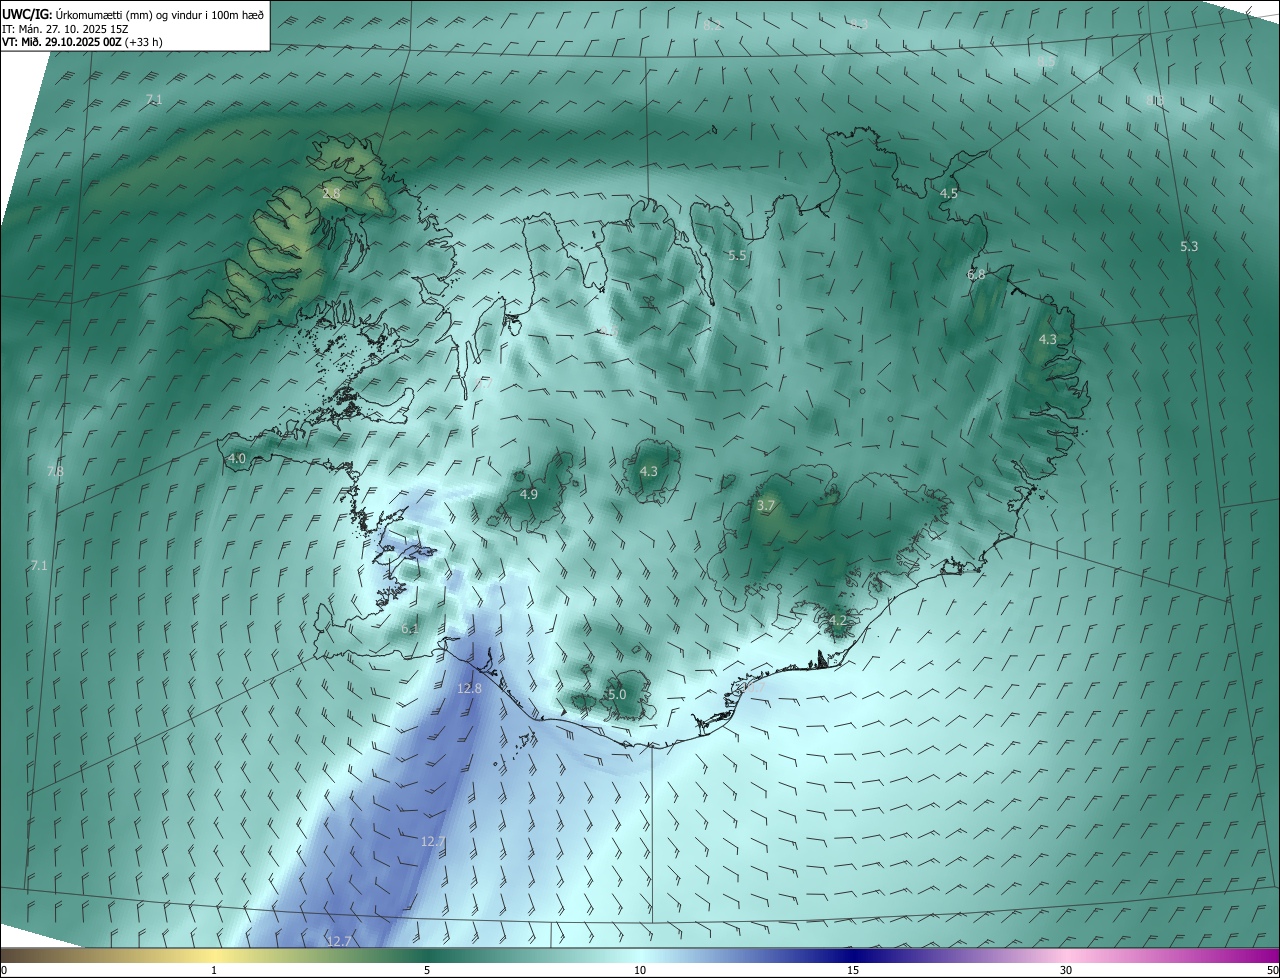Screen dimensions: 1280x978
Task: Click the 6.8 value label in east Iceland
Action: click(976, 274)
